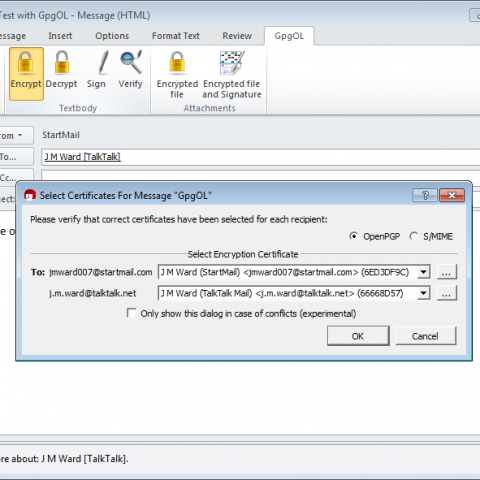Open the From account dropdown
The width and height of the screenshot is (480, 480).
pos(16,135)
